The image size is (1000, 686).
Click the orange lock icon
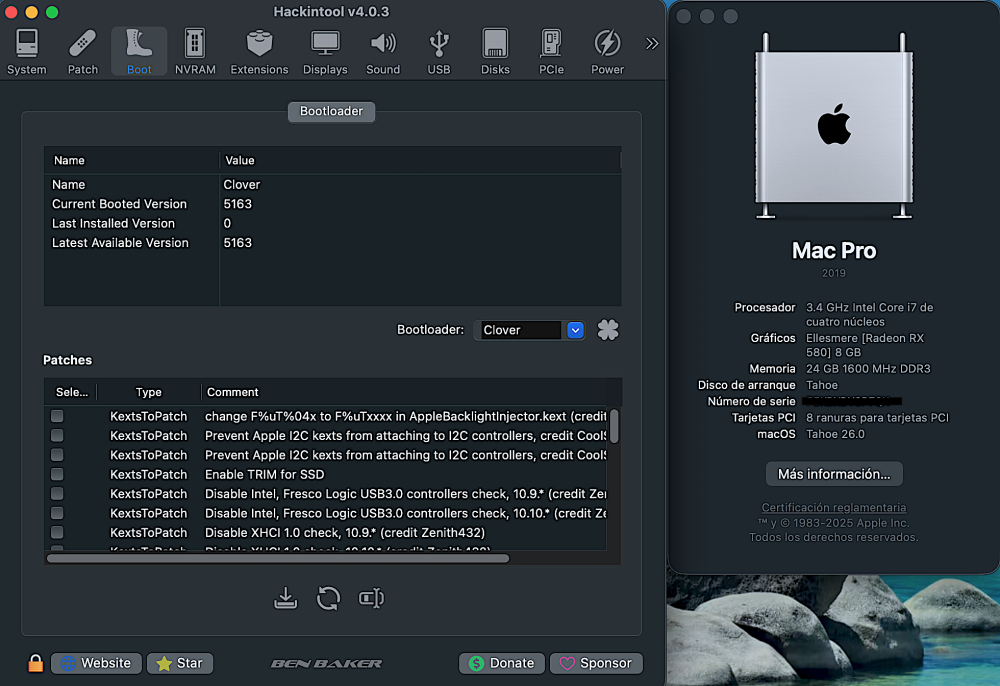point(36,663)
